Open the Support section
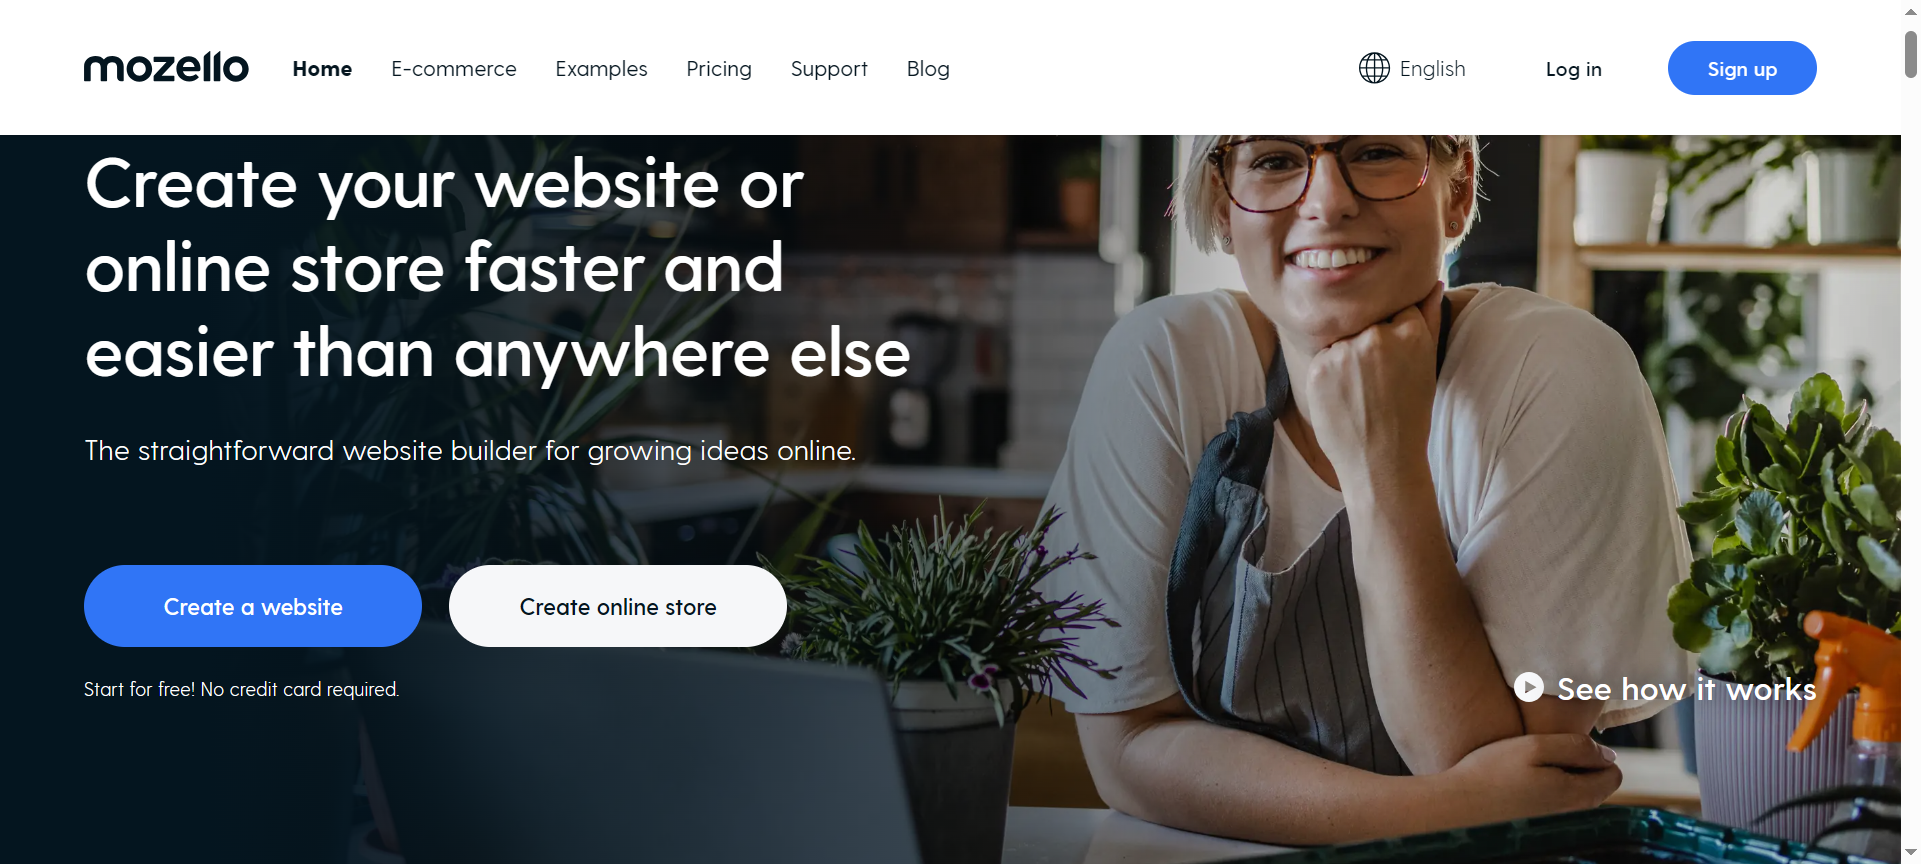This screenshot has width=1921, height=864. pyautogui.click(x=829, y=69)
